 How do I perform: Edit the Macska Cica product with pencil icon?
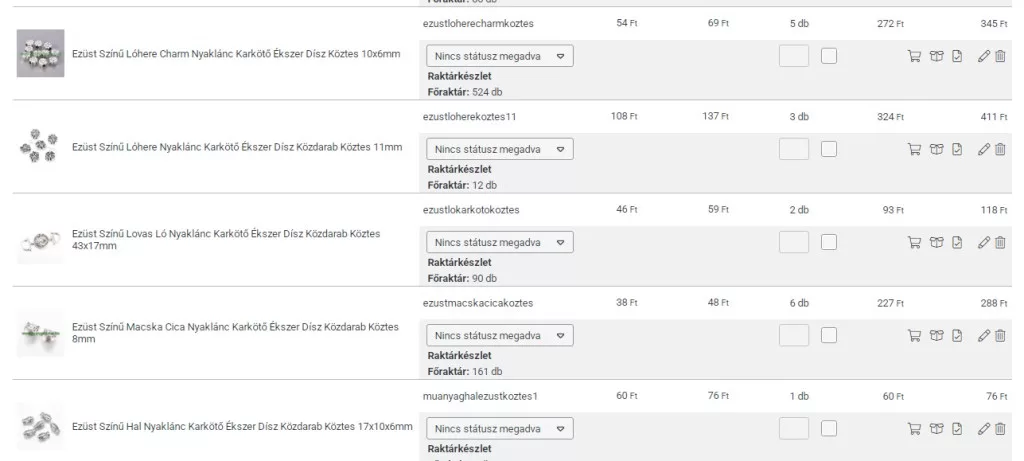click(x=984, y=336)
